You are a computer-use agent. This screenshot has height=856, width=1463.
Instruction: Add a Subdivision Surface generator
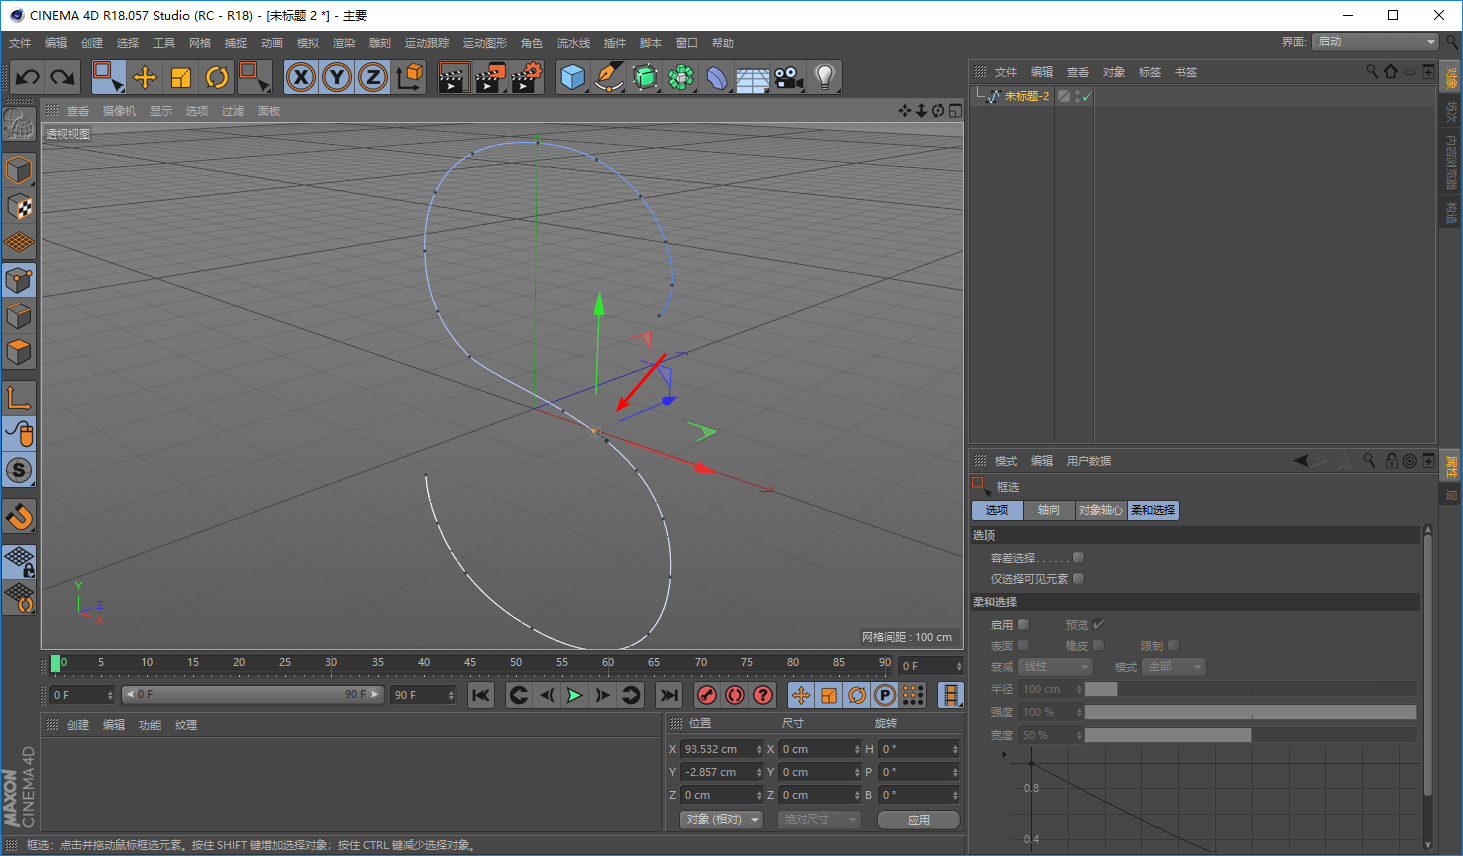point(645,77)
